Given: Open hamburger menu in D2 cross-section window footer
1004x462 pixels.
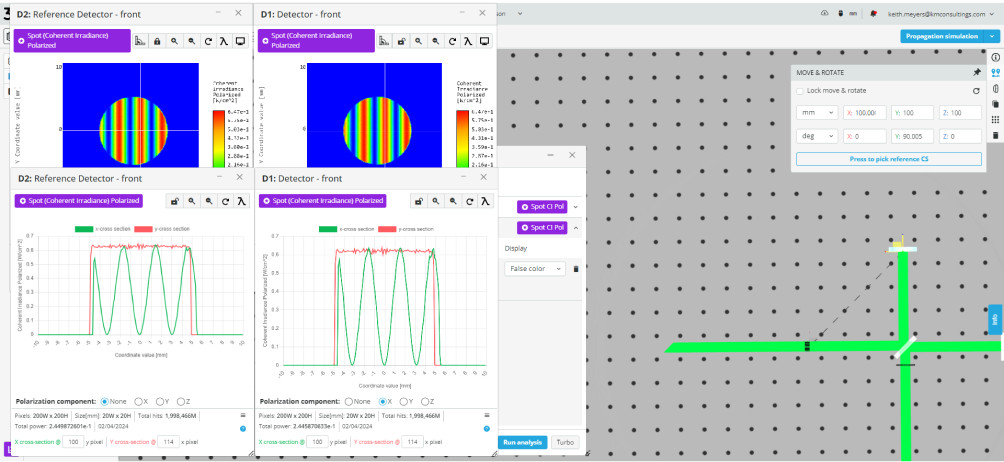Looking at the screenshot, I should [x=243, y=415].
